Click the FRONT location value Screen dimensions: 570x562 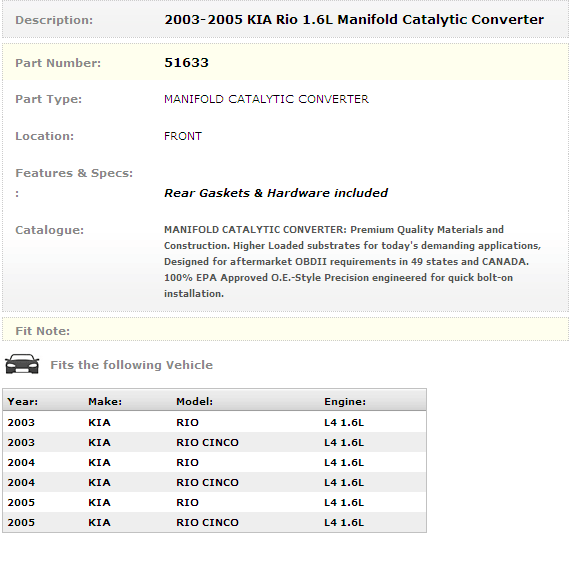(183, 136)
